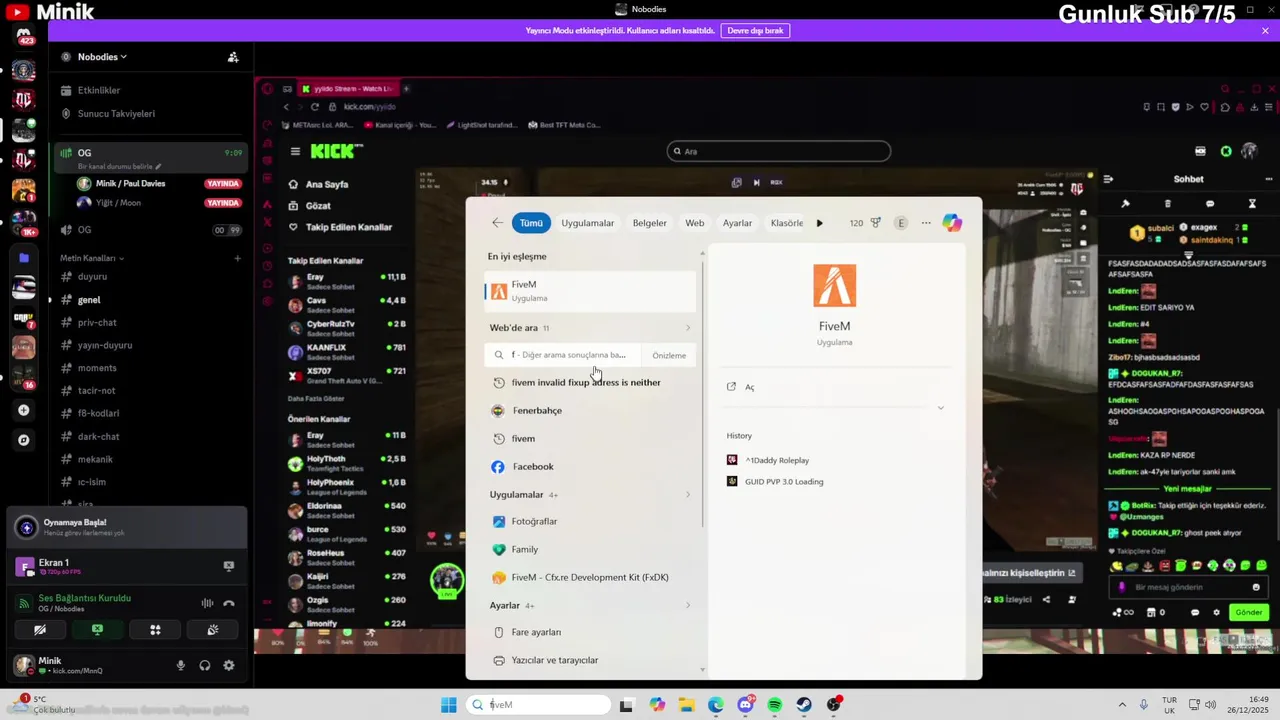Open activities button in voice panel
1280x720 pixels.
[x=155, y=630]
